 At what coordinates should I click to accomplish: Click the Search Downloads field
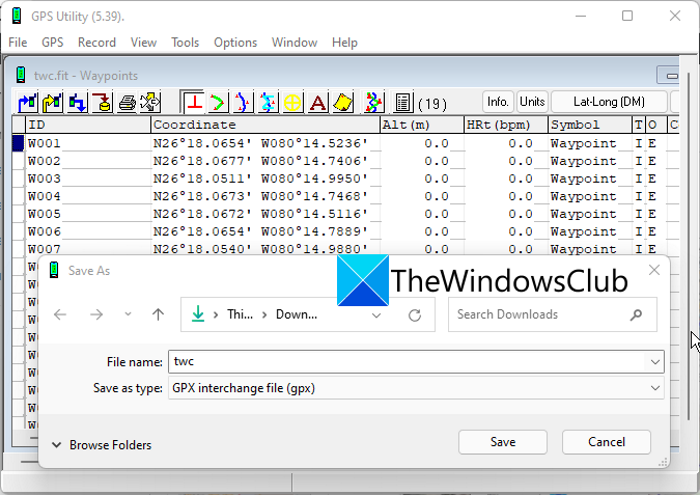[x=540, y=314]
